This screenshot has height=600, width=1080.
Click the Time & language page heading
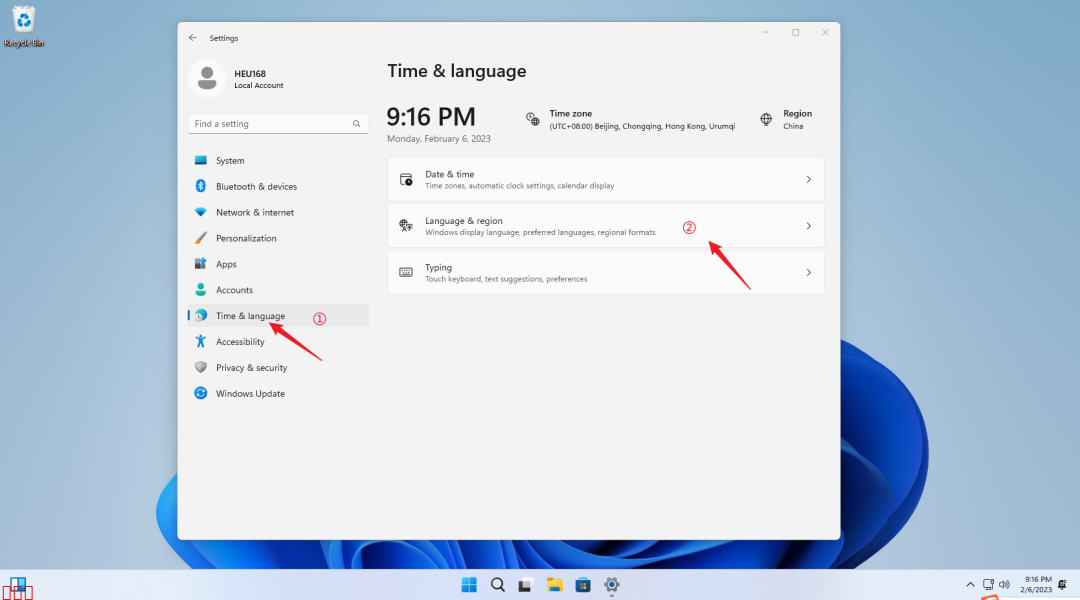point(457,71)
